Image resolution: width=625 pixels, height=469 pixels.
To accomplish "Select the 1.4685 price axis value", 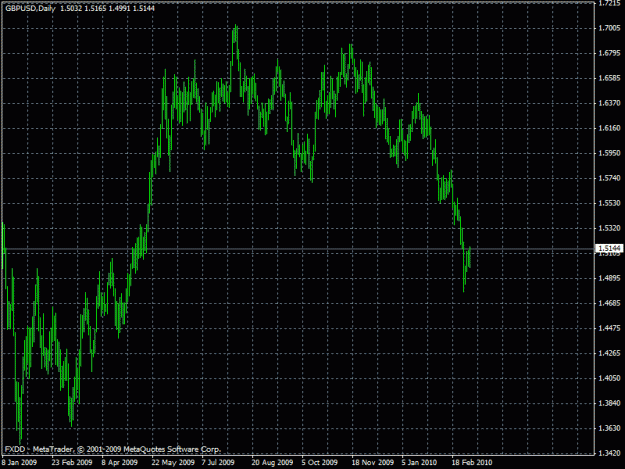I will pyautogui.click(x=610, y=303).
